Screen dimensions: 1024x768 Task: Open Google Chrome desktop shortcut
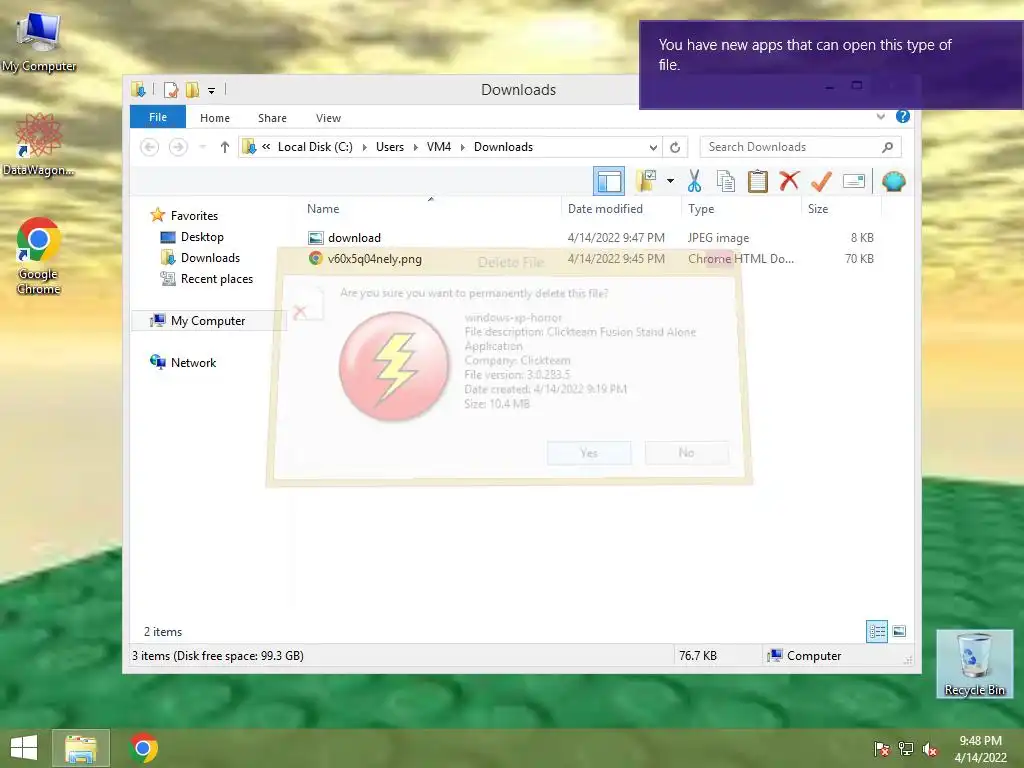click(x=39, y=256)
